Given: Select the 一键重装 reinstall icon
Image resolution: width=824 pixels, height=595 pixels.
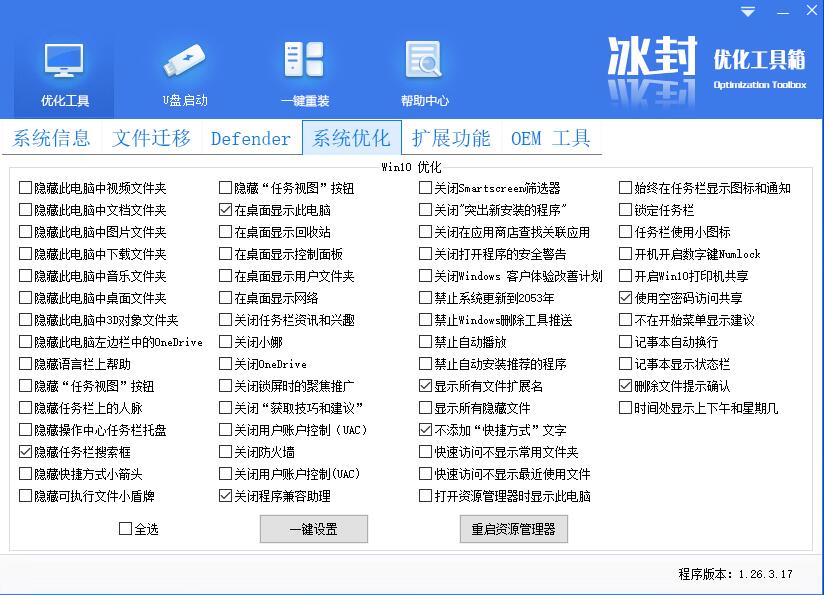Looking at the screenshot, I should coord(304,64).
